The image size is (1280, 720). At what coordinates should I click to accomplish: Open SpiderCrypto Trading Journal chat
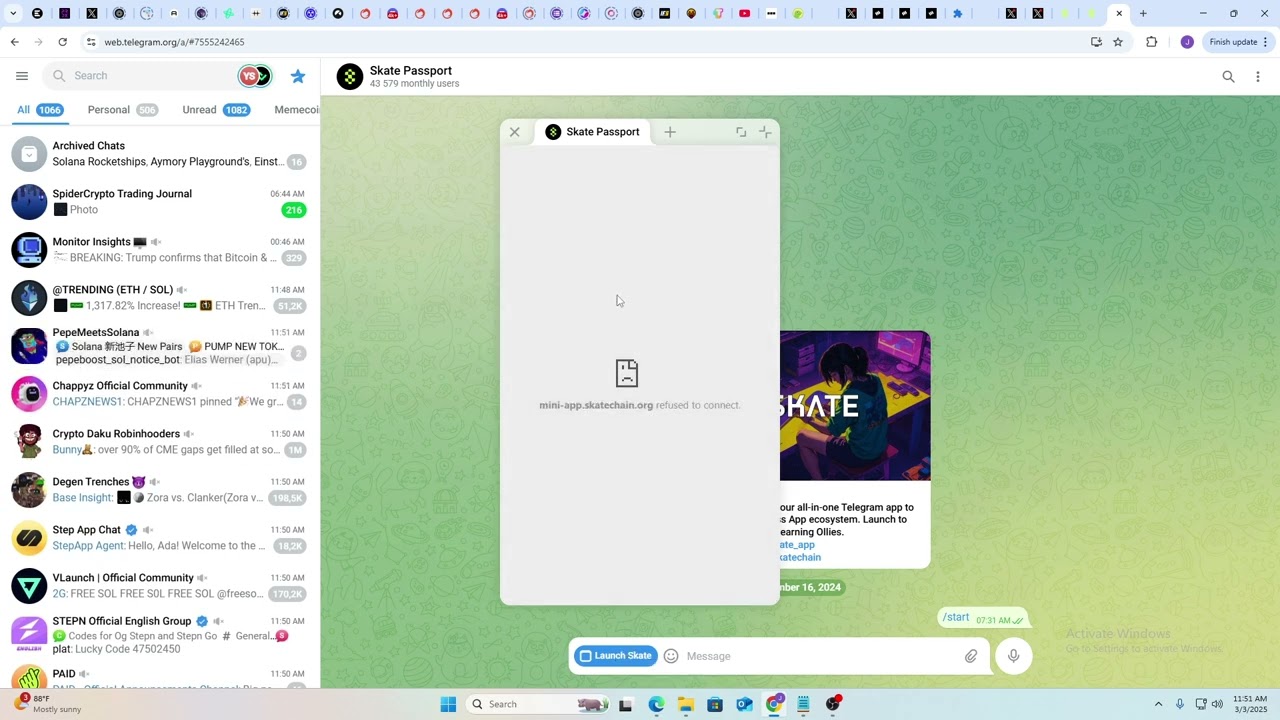pyautogui.click(x=160, y=202)
